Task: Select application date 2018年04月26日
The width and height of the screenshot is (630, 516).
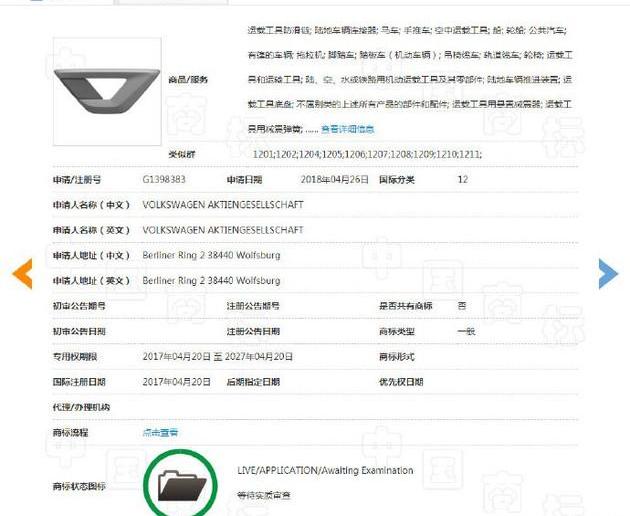Action: 335,179
